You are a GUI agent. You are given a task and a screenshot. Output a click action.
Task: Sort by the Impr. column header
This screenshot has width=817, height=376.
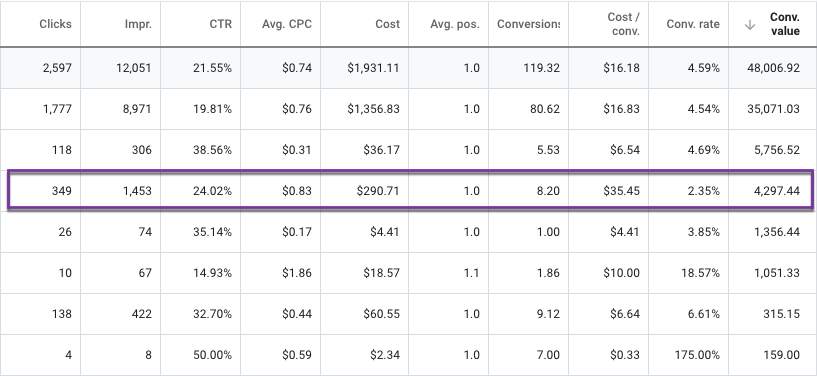(138, 24)
